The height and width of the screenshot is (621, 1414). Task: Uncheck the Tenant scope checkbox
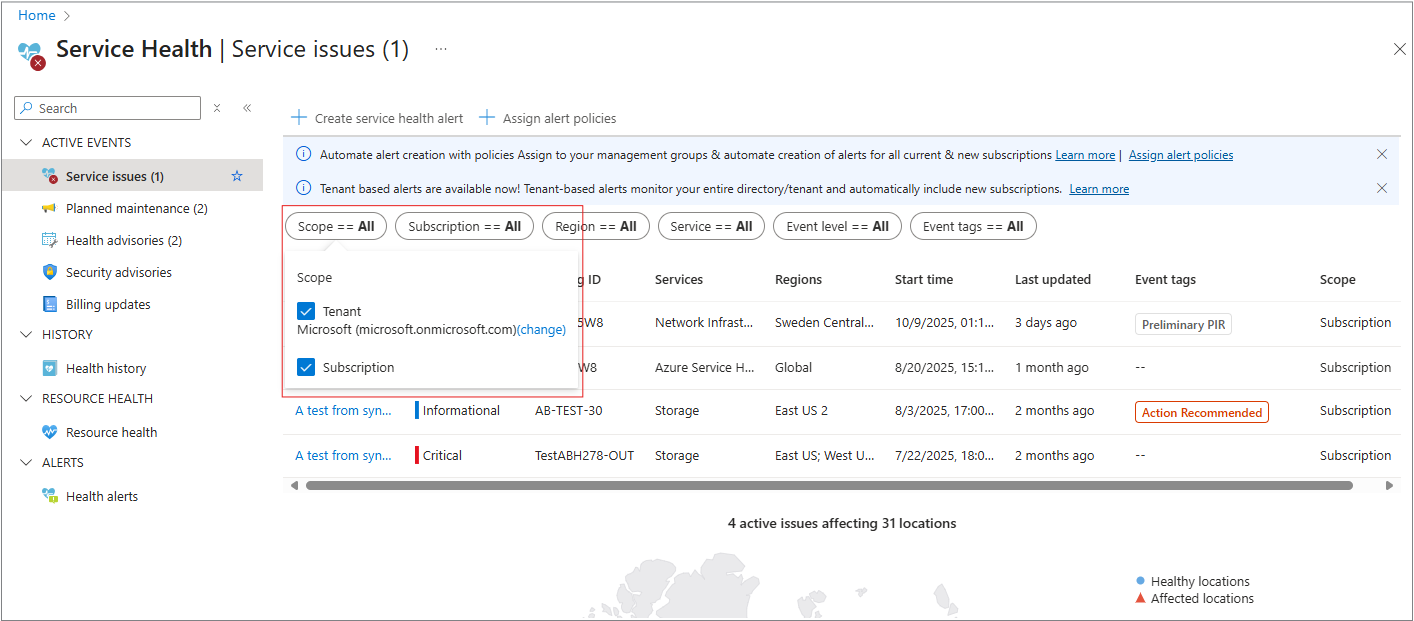pos(307,311)
